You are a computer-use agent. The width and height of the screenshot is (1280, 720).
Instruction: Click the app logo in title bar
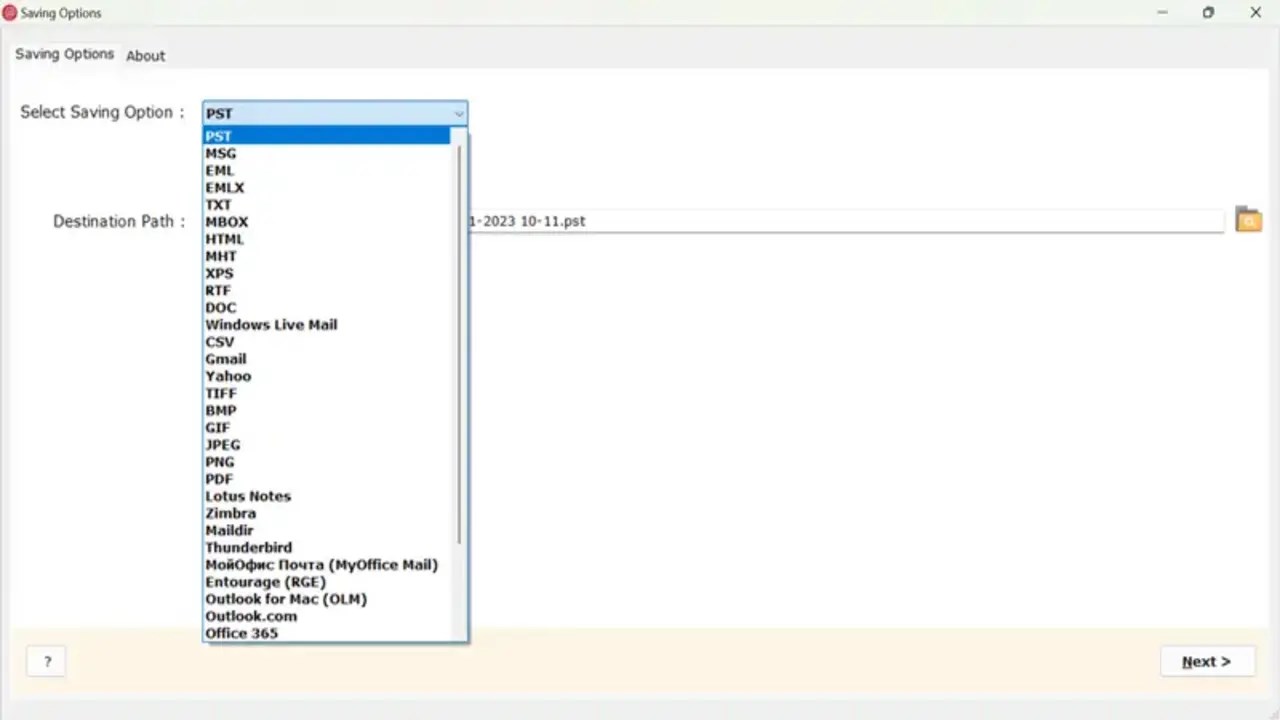pyautogui.click(x=10, y=13)
